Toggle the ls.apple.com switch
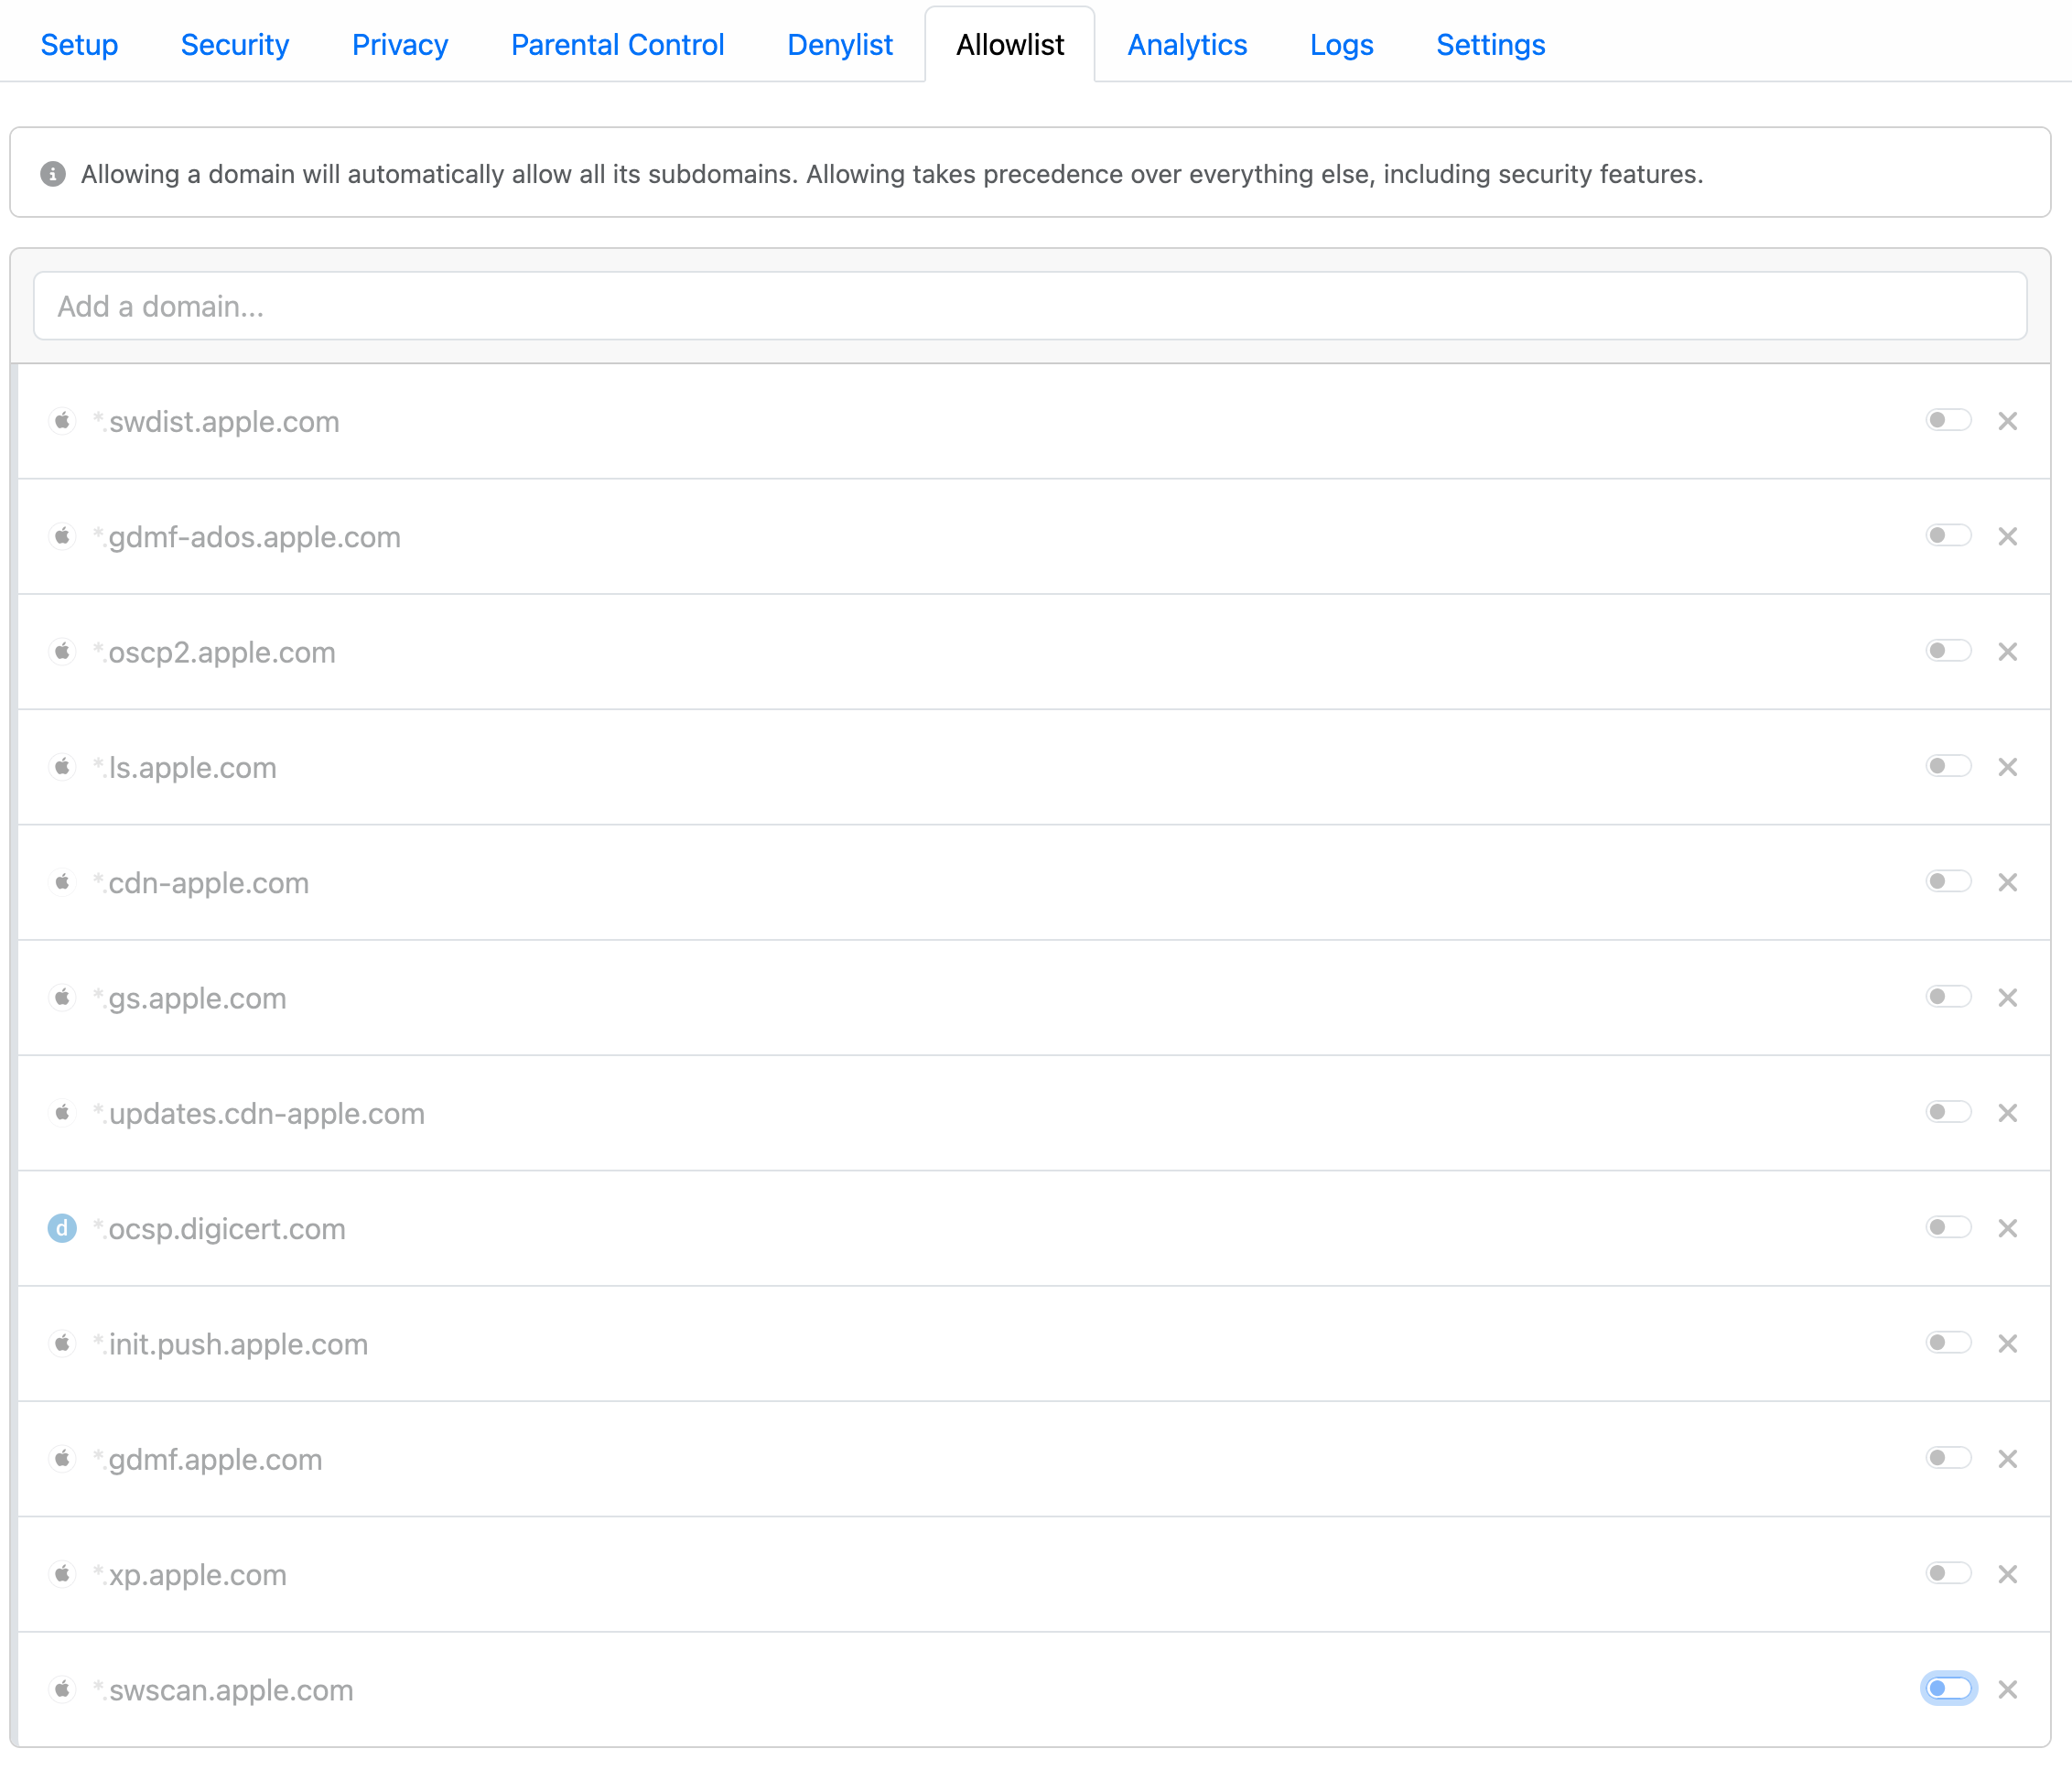This screenshot has height=1770, width=2072. (1948, 767)
